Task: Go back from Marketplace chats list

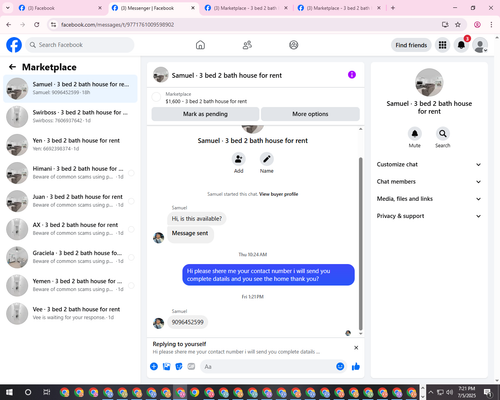Action: [12, 67]
